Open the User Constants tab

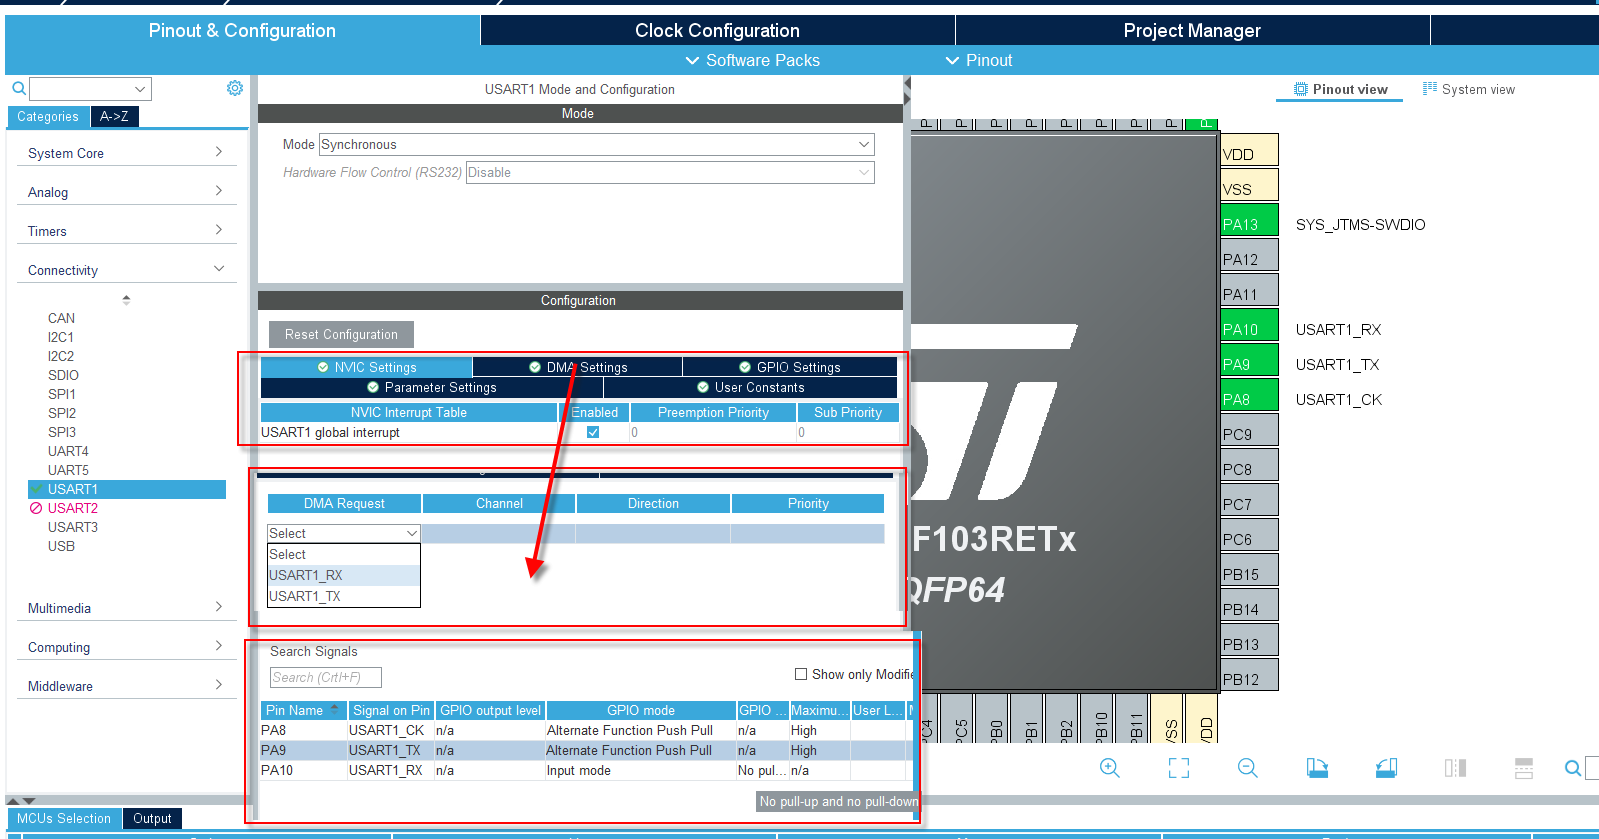point(750,387)
